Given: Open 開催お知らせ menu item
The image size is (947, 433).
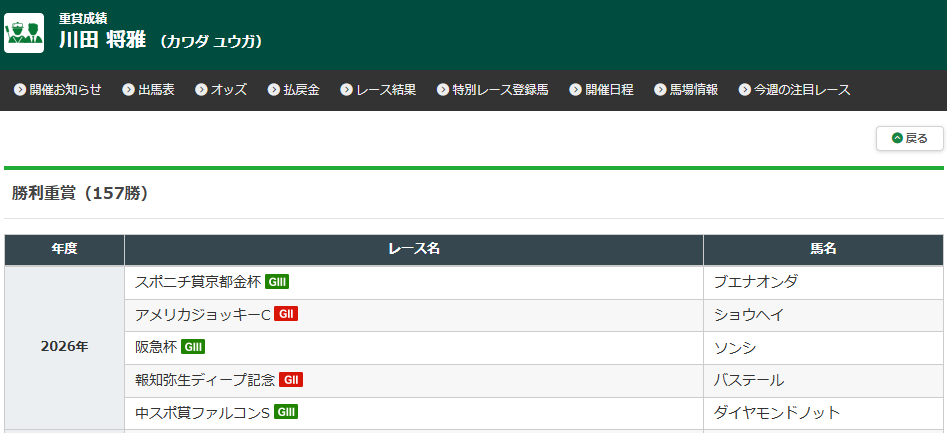Looking at the screenshot, I should click(x=57, y=90).
